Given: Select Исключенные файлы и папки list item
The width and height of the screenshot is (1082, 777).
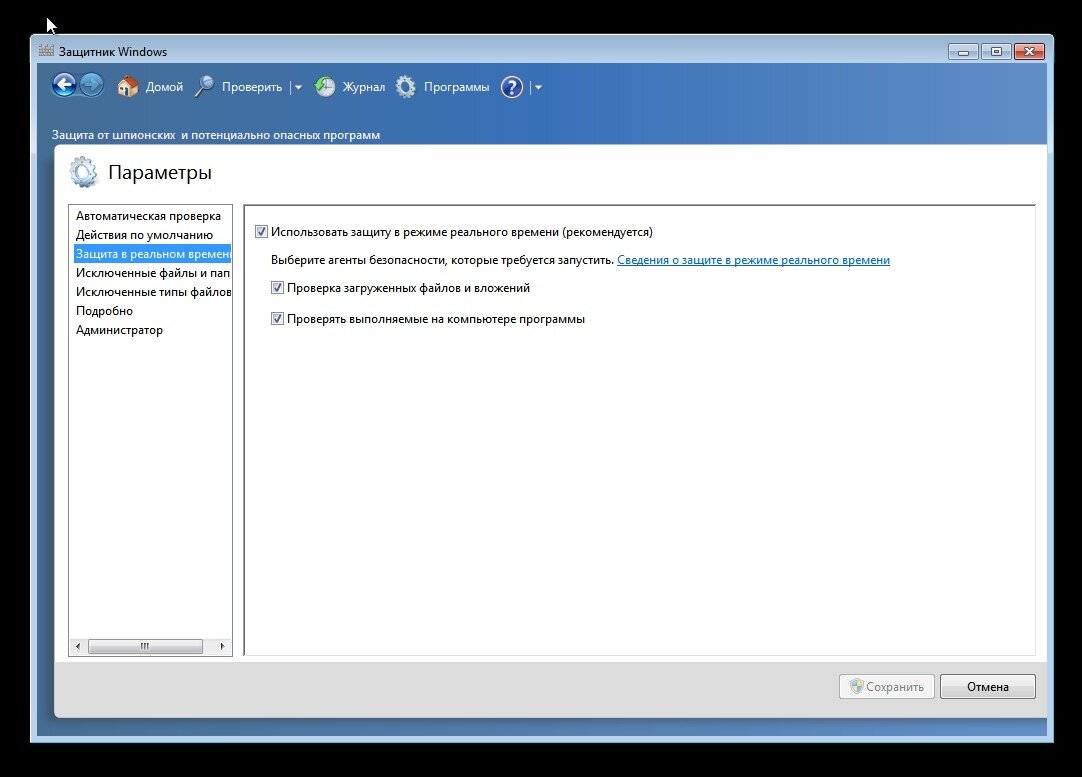Looking at the screenshot, I should click(153, 273).
